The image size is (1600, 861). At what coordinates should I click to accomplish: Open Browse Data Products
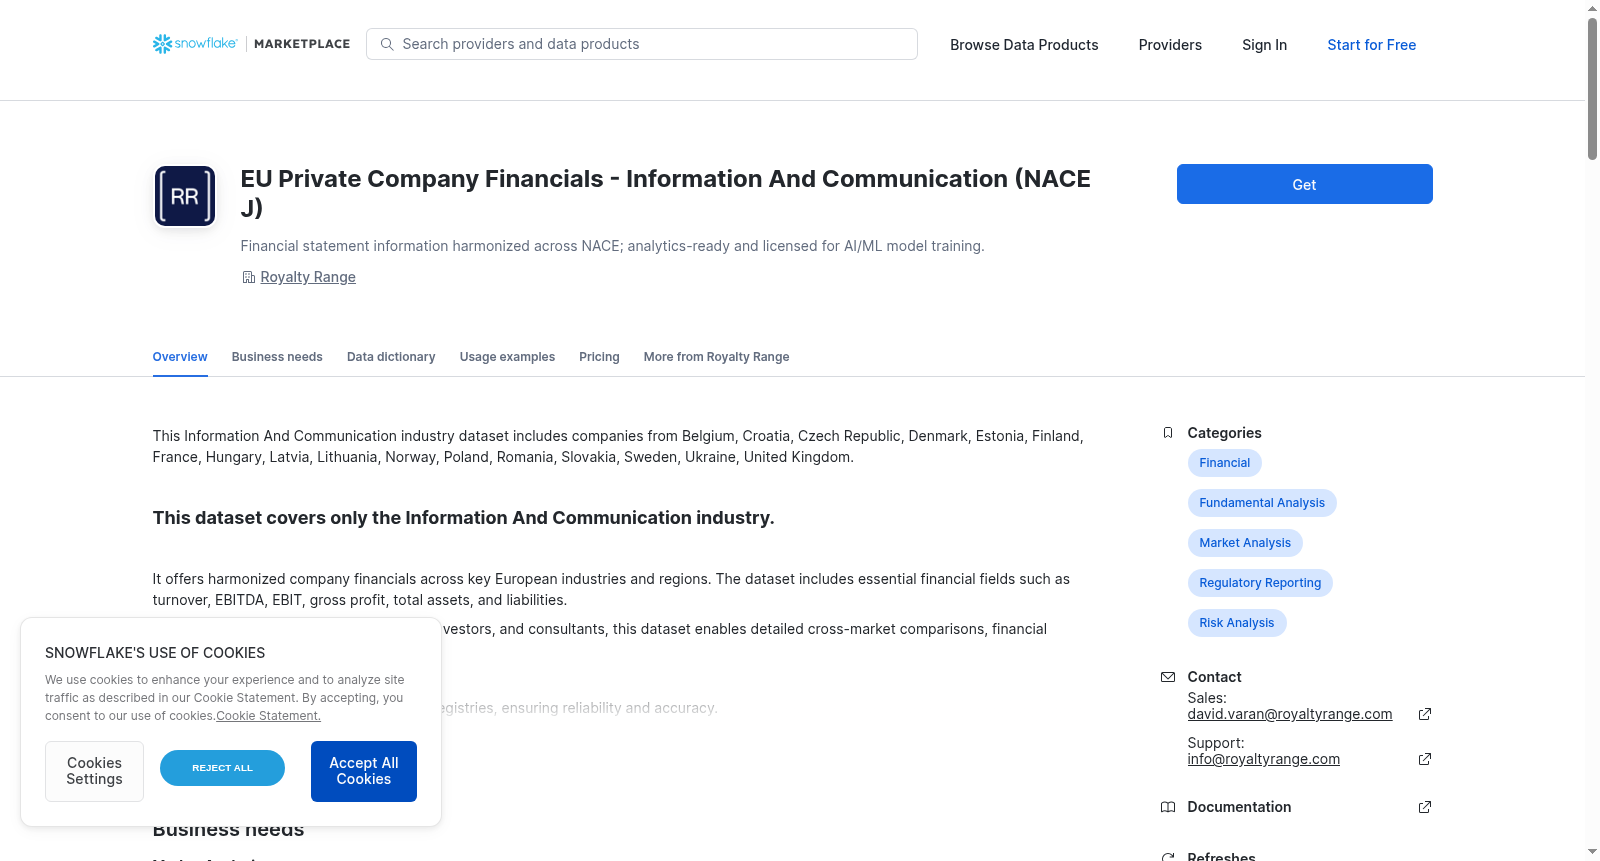(1024, 45)
